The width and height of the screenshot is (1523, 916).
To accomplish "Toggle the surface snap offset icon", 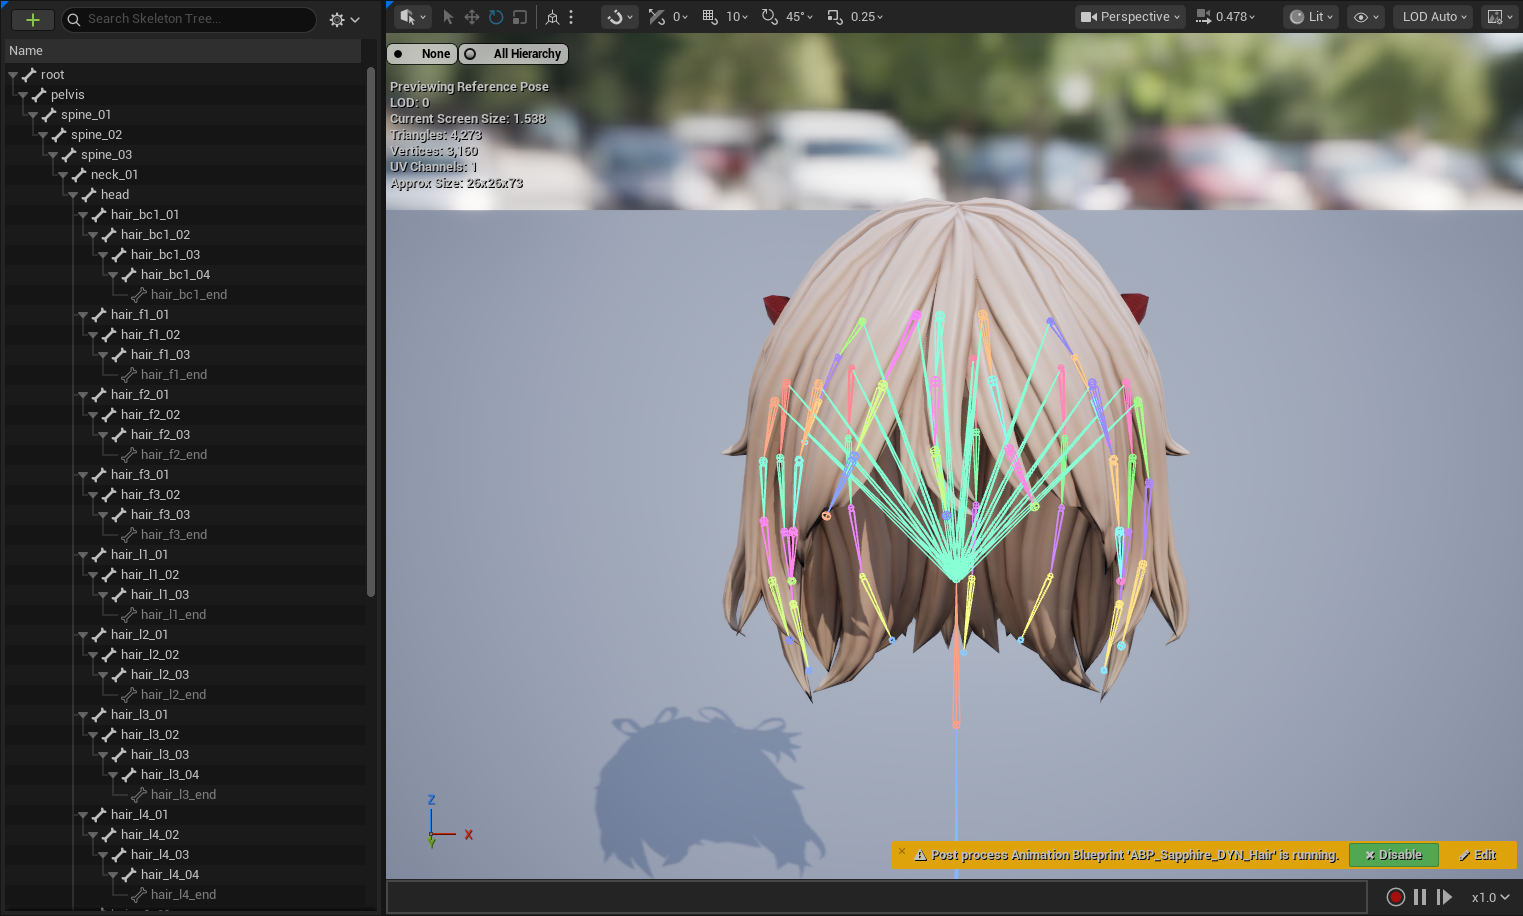I will tap(657, 17).
